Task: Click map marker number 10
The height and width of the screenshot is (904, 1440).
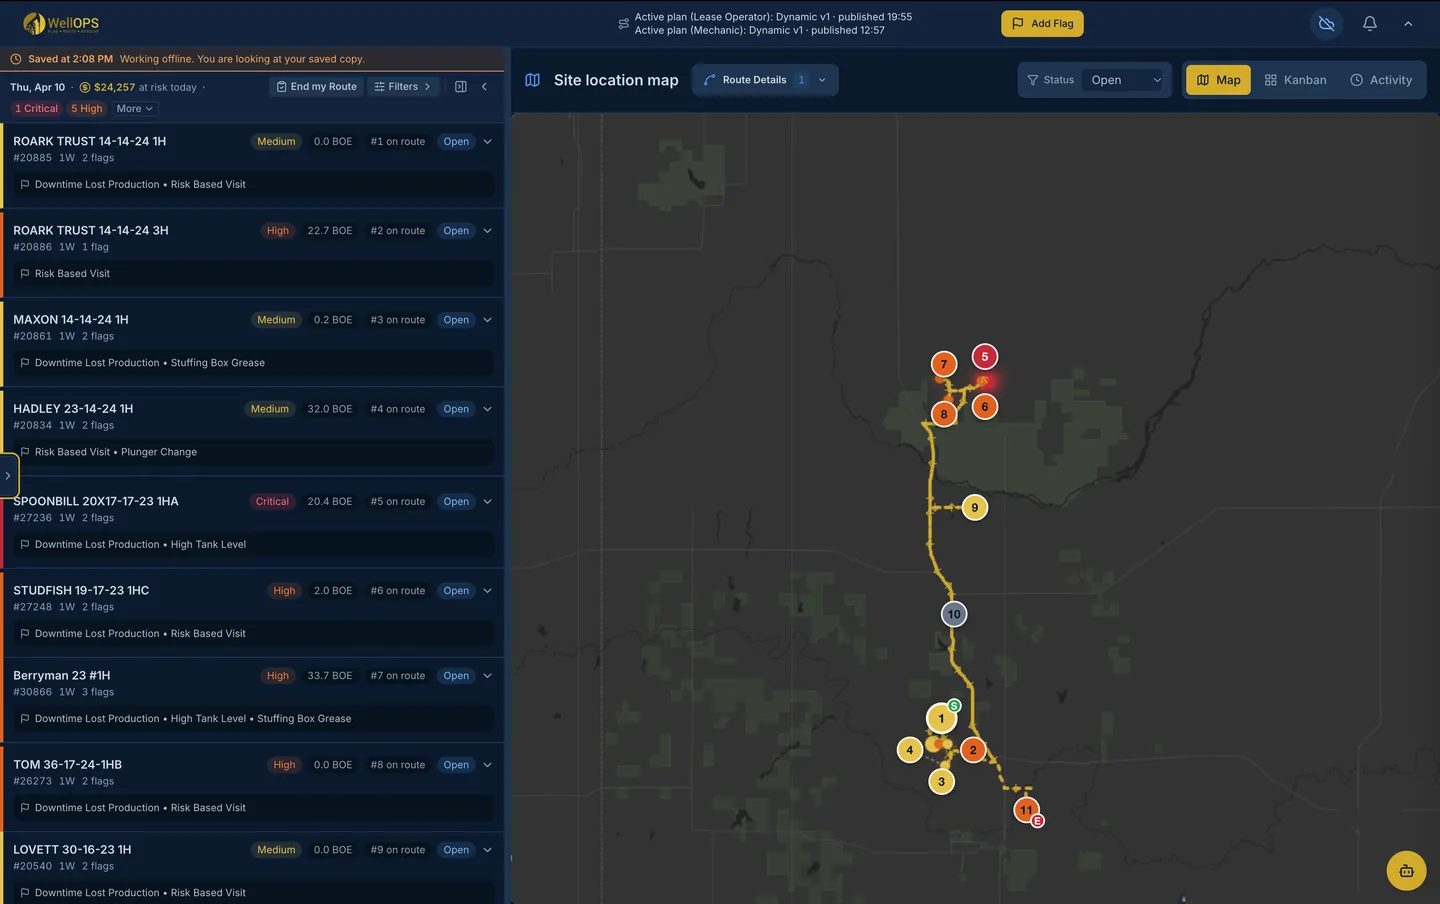Action: 954,614
